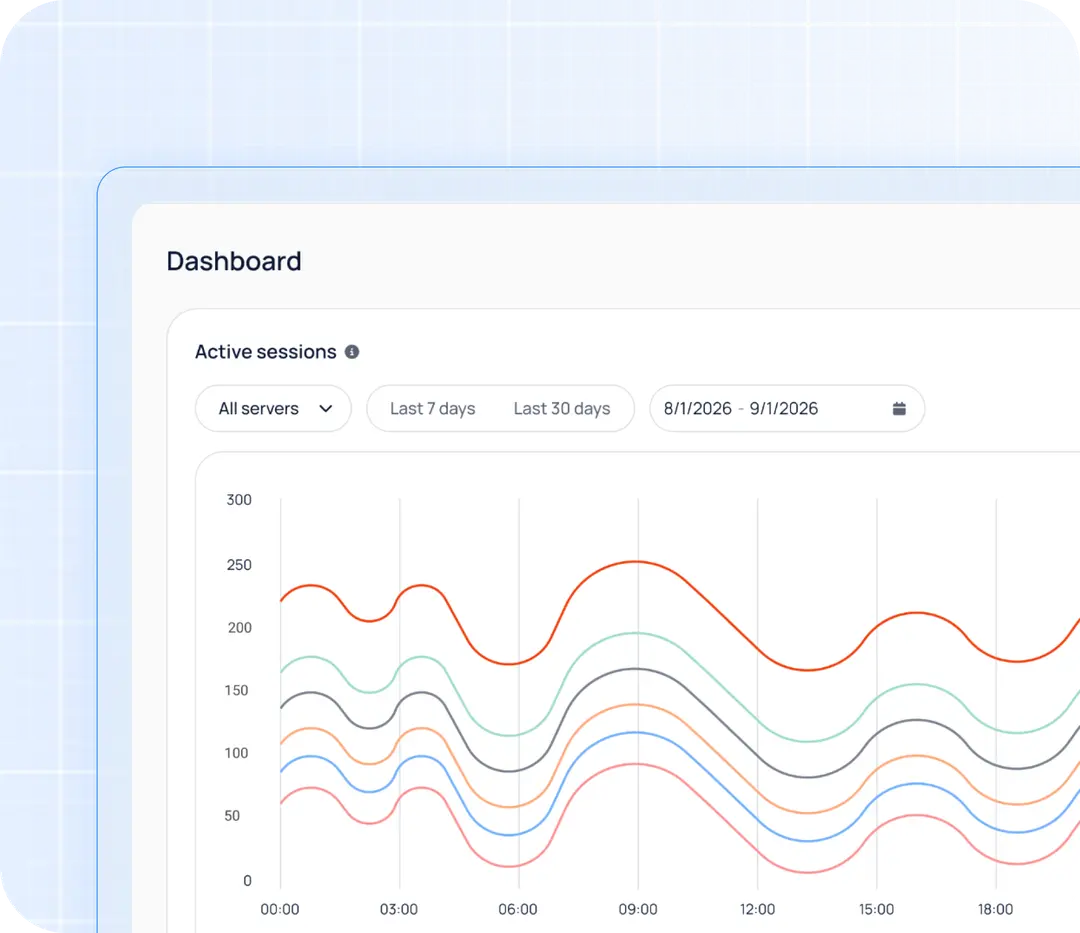
Task: Click the 200 y-axis label
Action: 240,627
